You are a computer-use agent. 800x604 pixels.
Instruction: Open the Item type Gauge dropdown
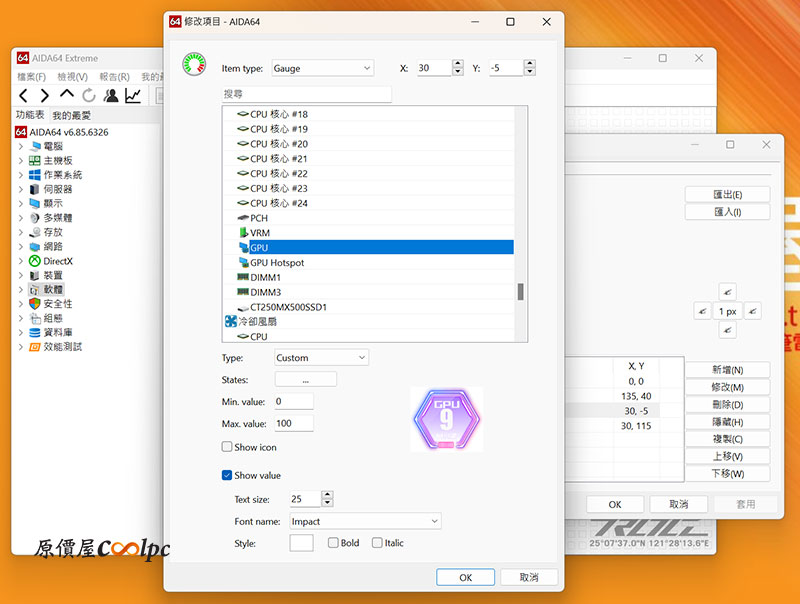point(323,68)
